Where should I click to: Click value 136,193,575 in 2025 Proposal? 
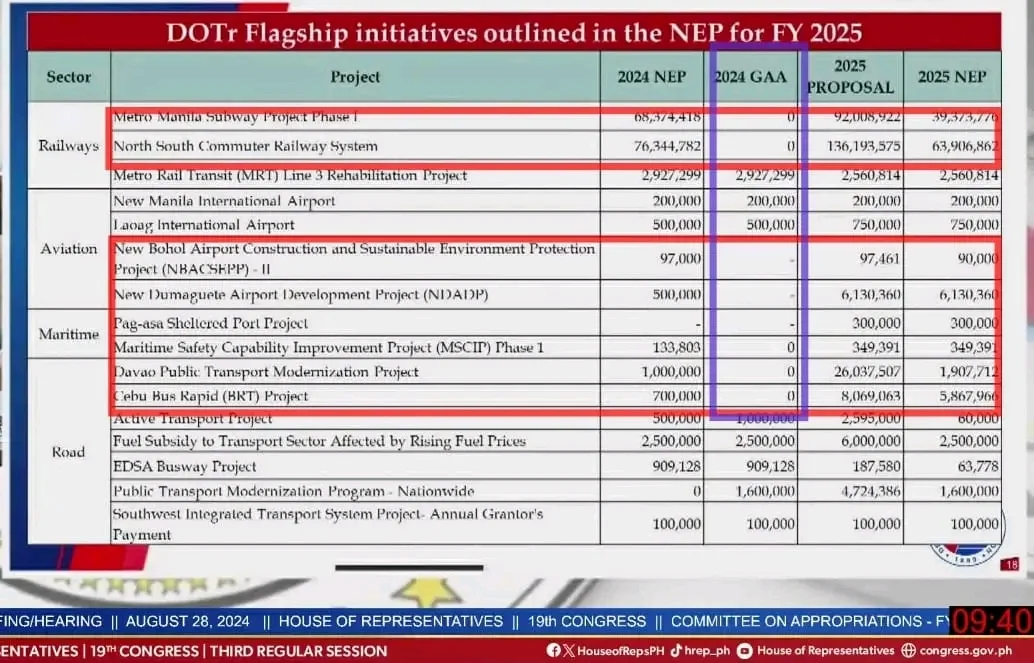(x=864, y=146)
